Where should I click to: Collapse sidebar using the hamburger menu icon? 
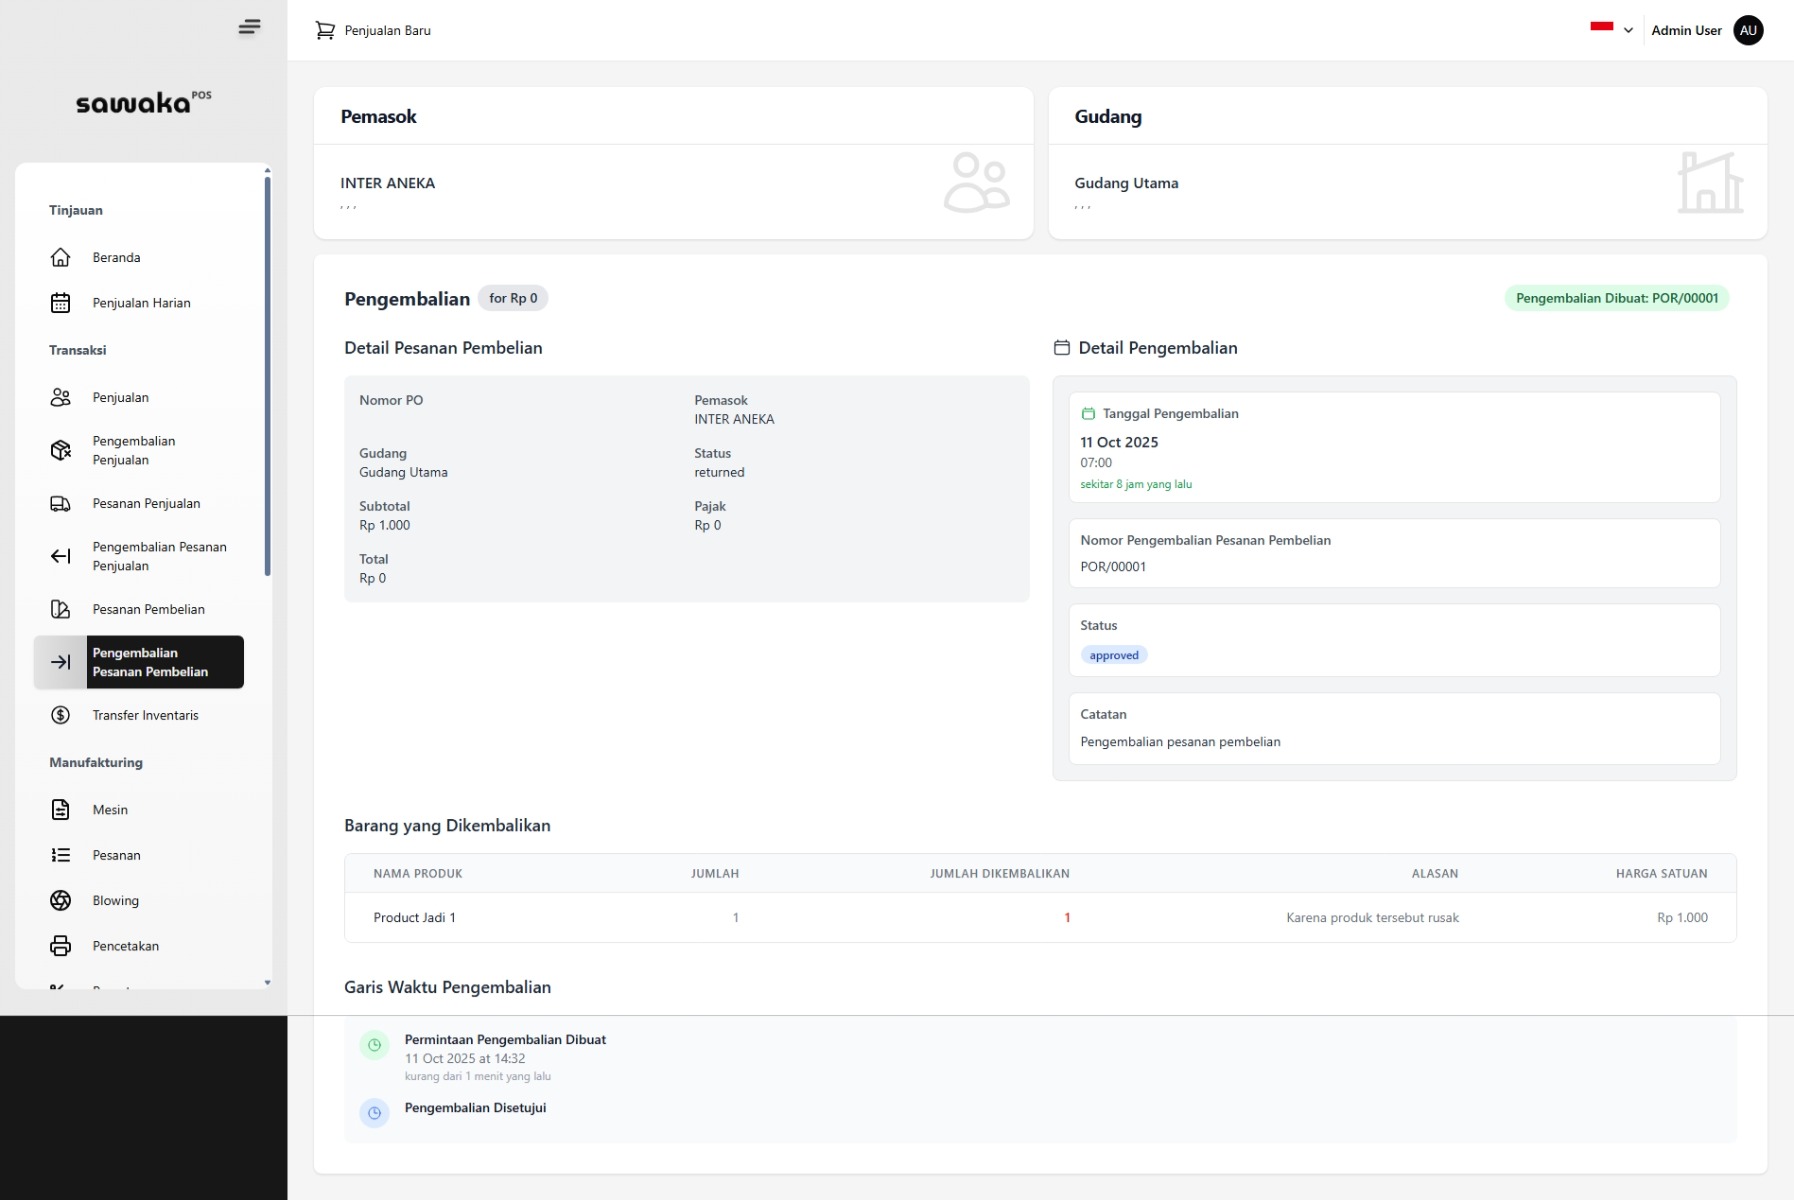coord(249,27)
